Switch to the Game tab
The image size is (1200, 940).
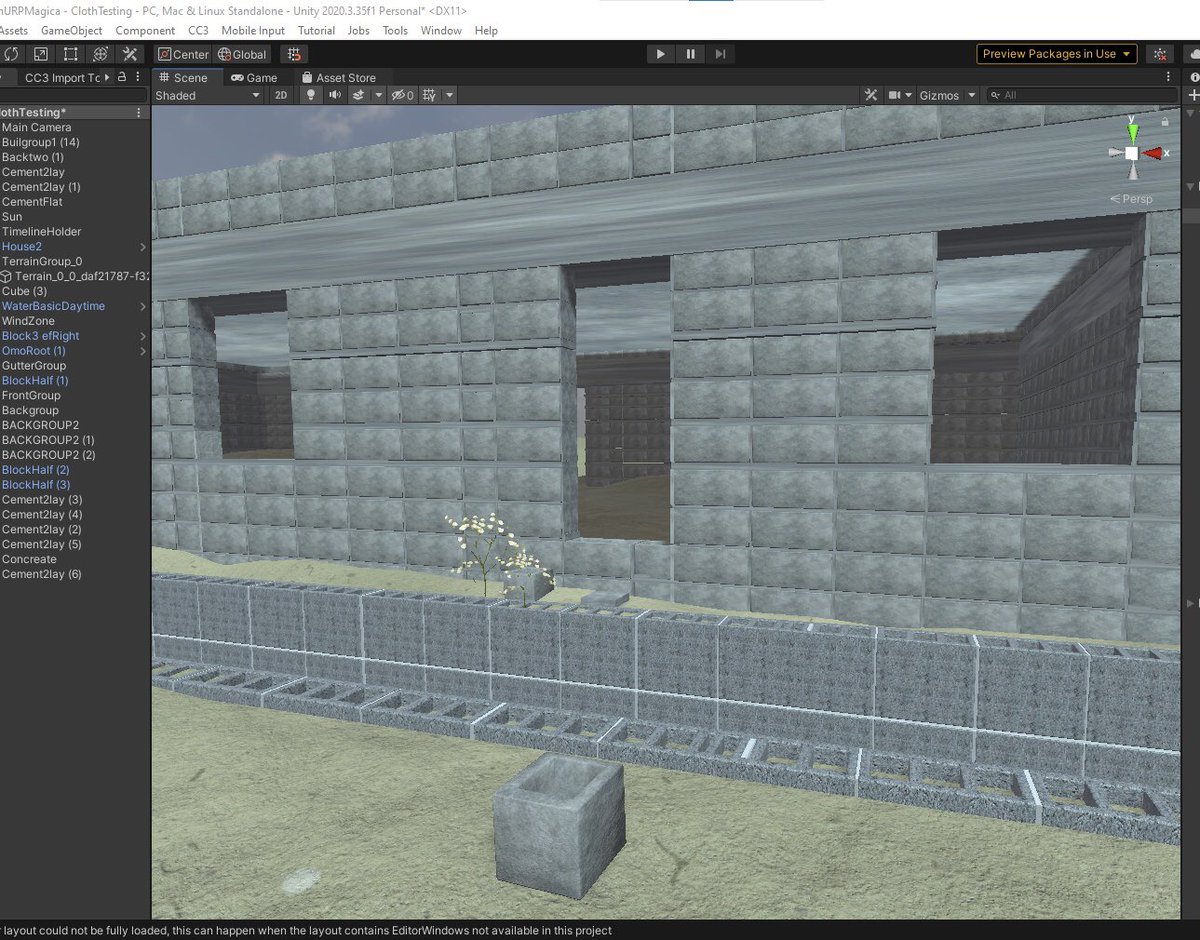(254, 77)
